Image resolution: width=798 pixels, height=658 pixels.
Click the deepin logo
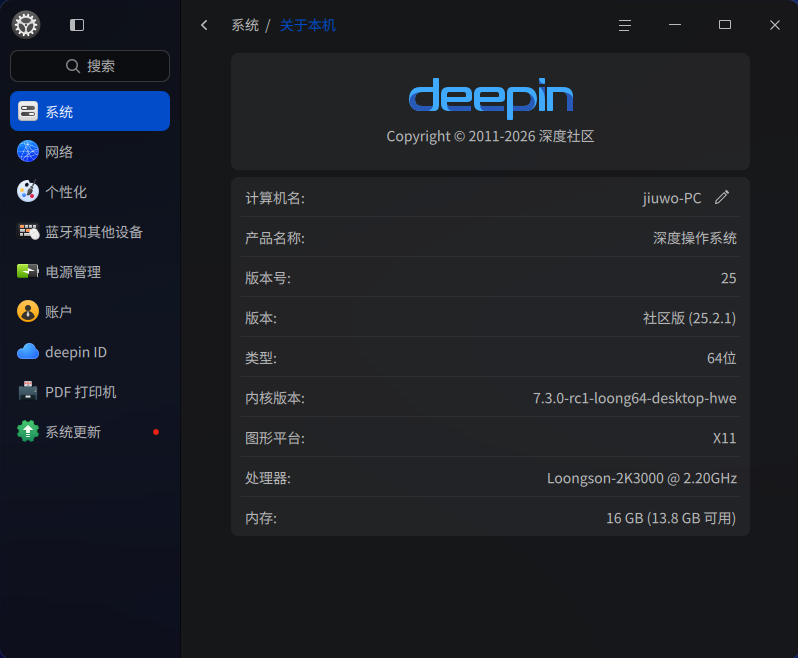pyautogui.click(x=491, y=98)
